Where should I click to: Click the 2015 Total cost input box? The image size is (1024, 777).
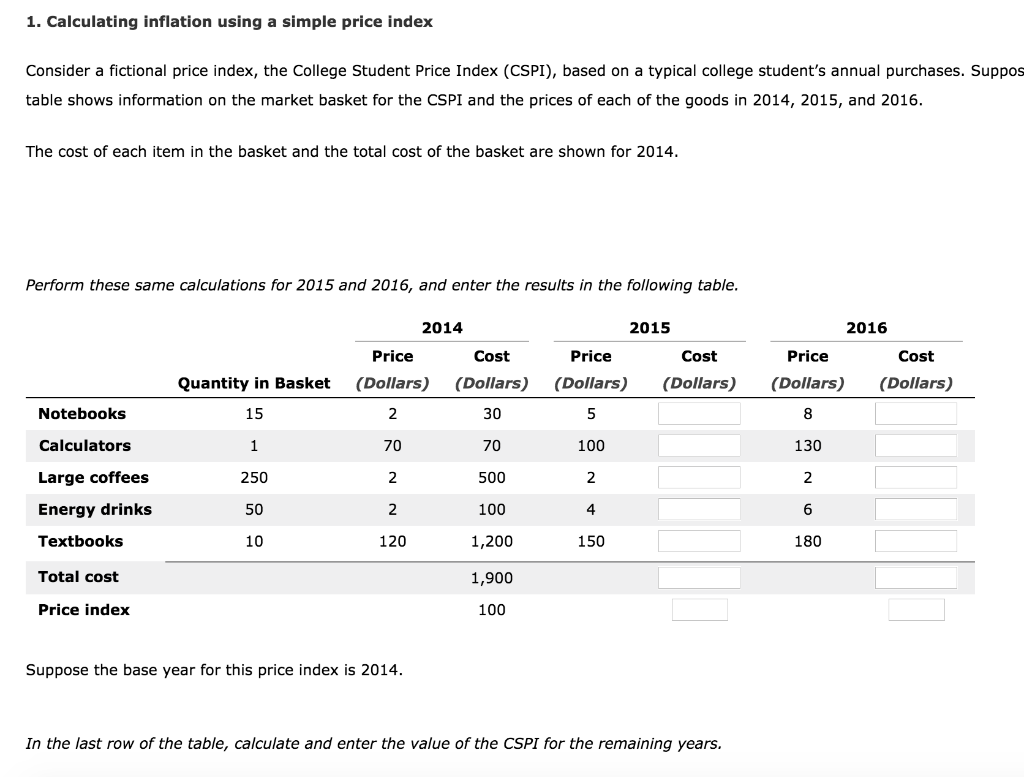[698, 577]
